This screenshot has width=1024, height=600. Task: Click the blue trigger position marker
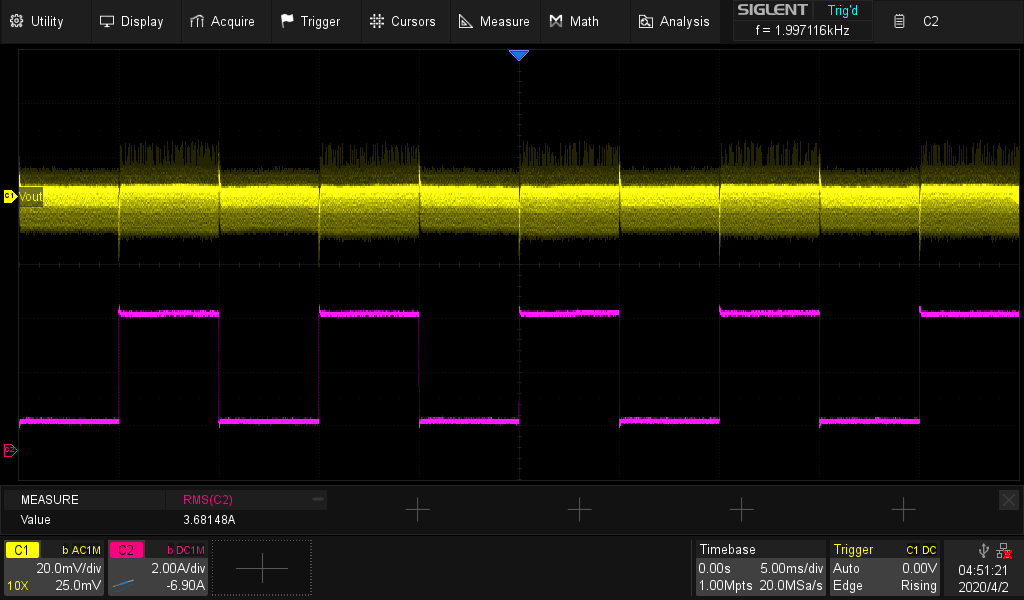518,56
